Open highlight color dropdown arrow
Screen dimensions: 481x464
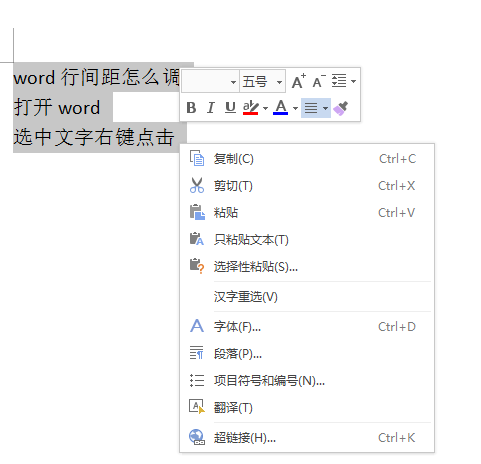[265, 108]
